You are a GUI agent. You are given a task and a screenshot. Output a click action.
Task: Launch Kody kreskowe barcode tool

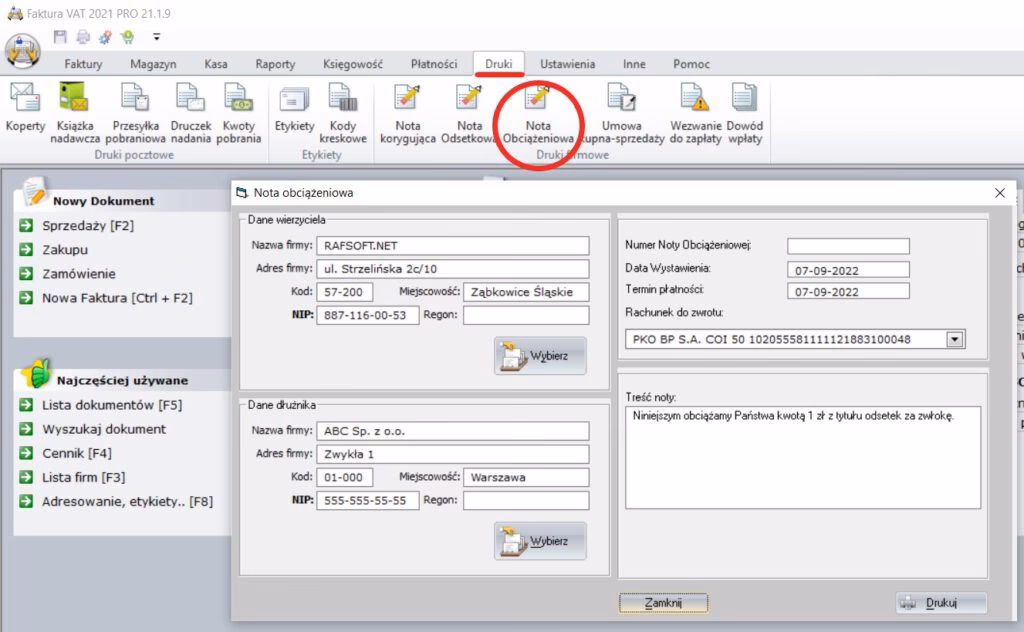coord(343,109)
